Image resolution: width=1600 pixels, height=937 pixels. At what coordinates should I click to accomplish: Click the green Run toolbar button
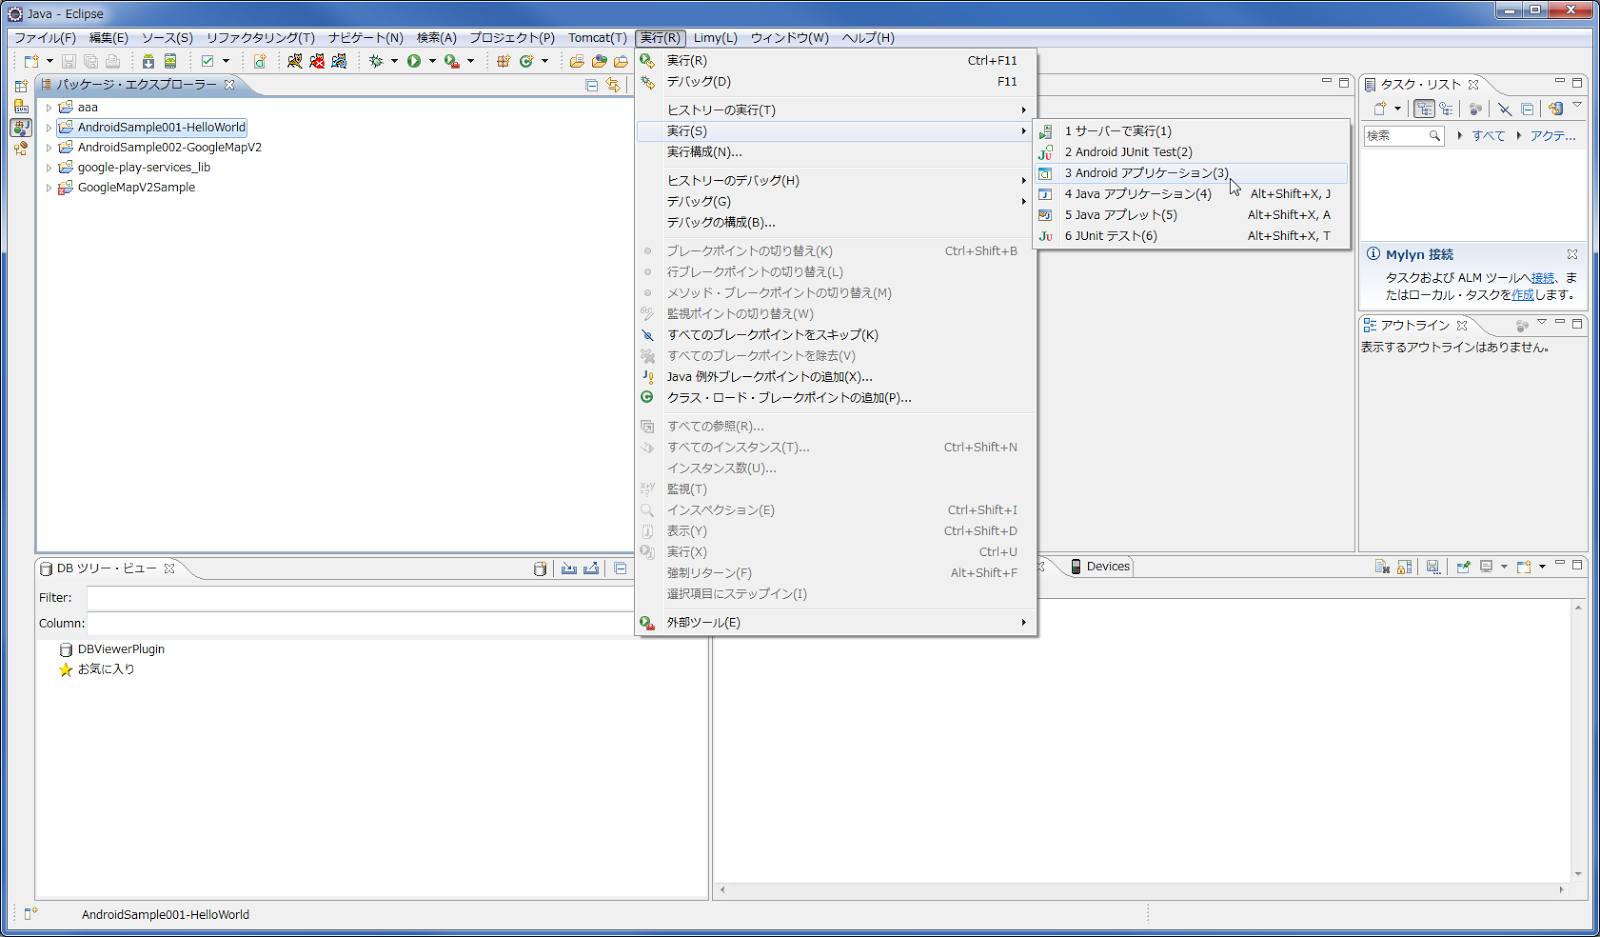point(414,61)
